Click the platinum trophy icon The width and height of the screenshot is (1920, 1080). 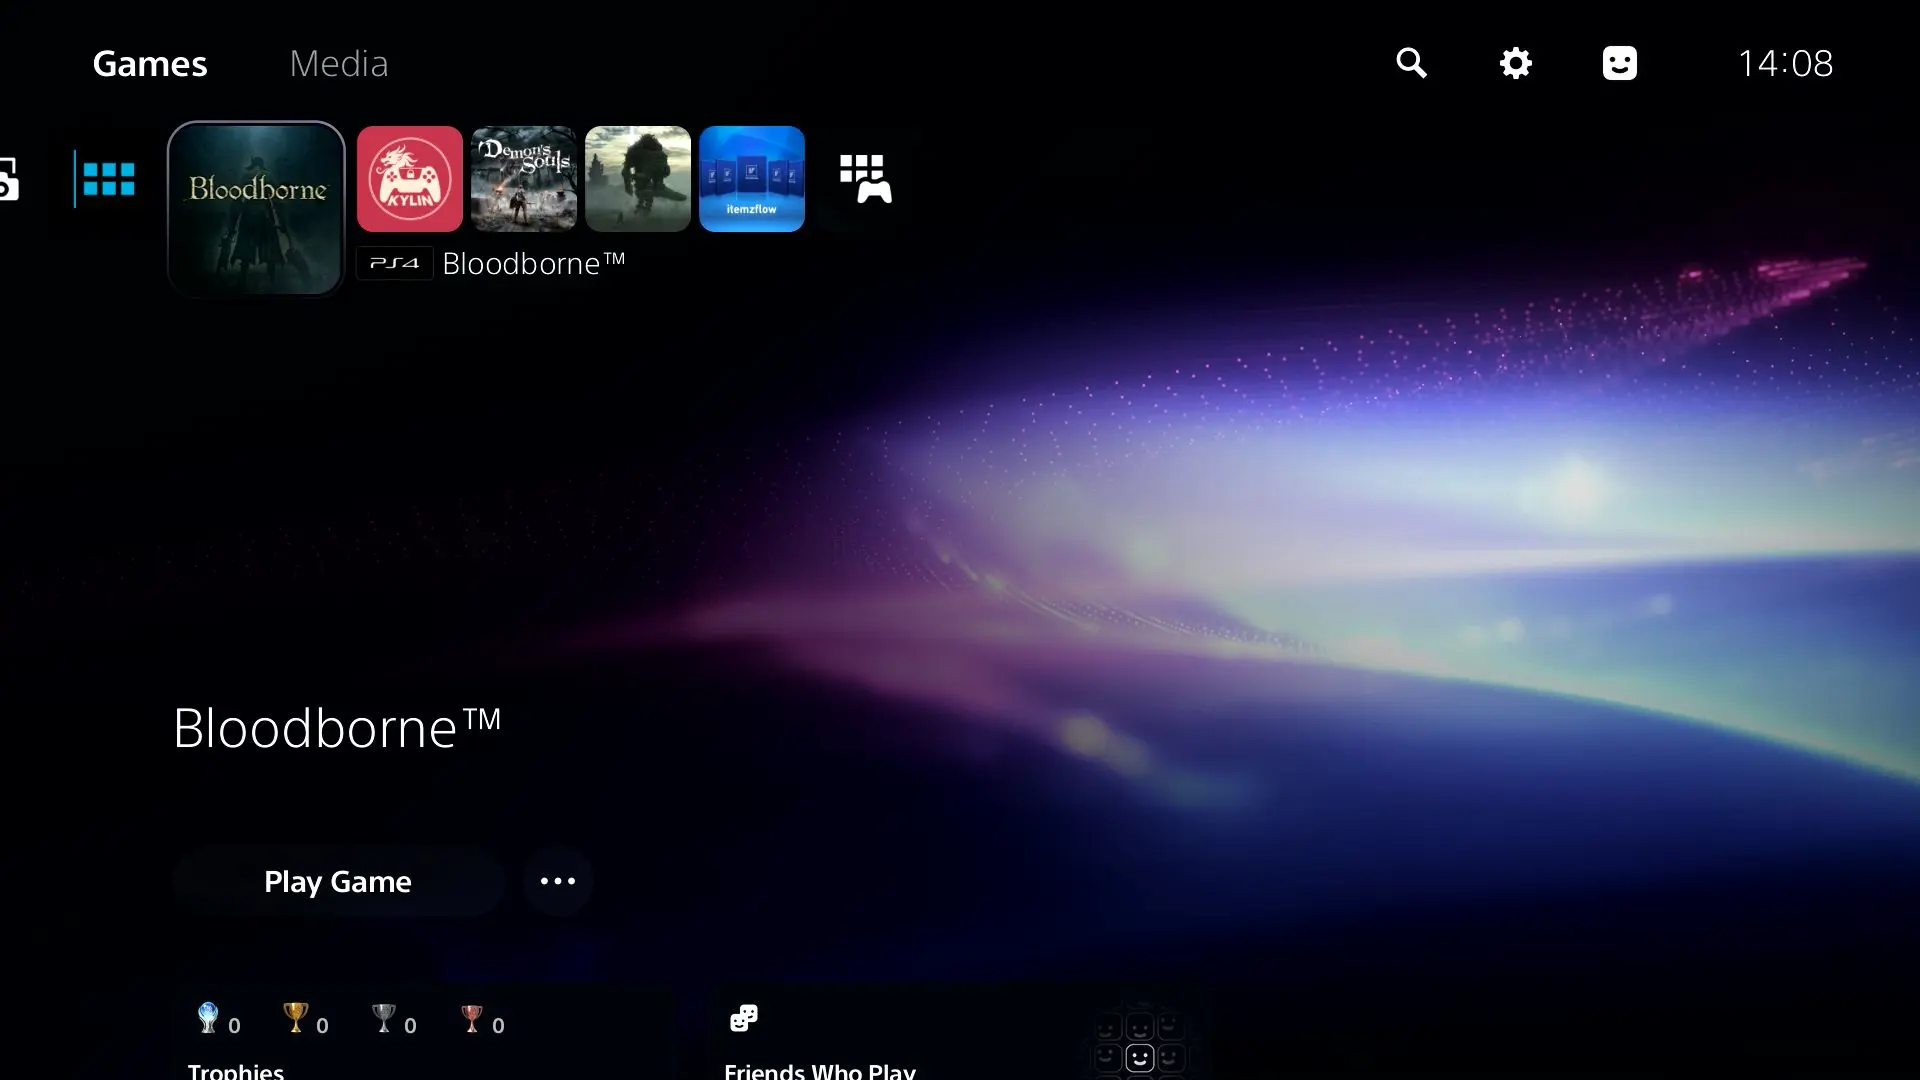pos(208,1018)
